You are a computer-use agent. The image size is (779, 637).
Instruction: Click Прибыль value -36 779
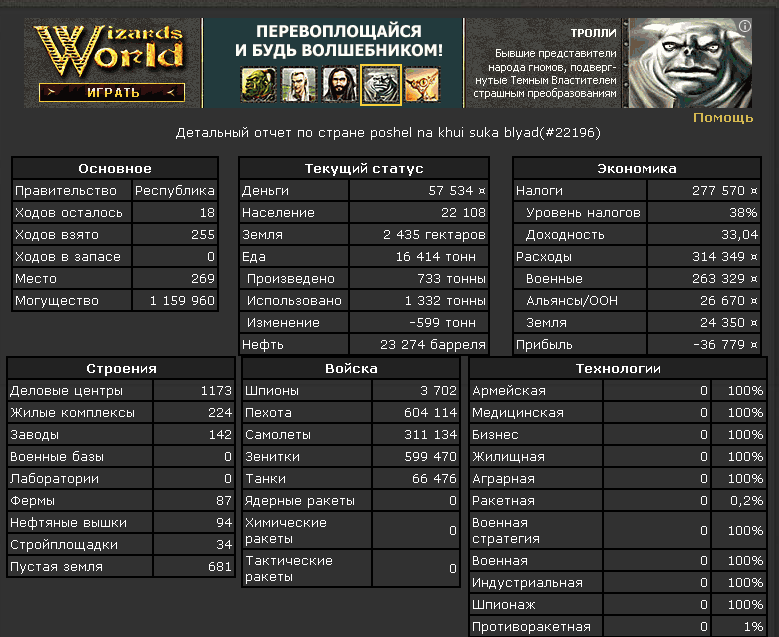coord(725,344)
